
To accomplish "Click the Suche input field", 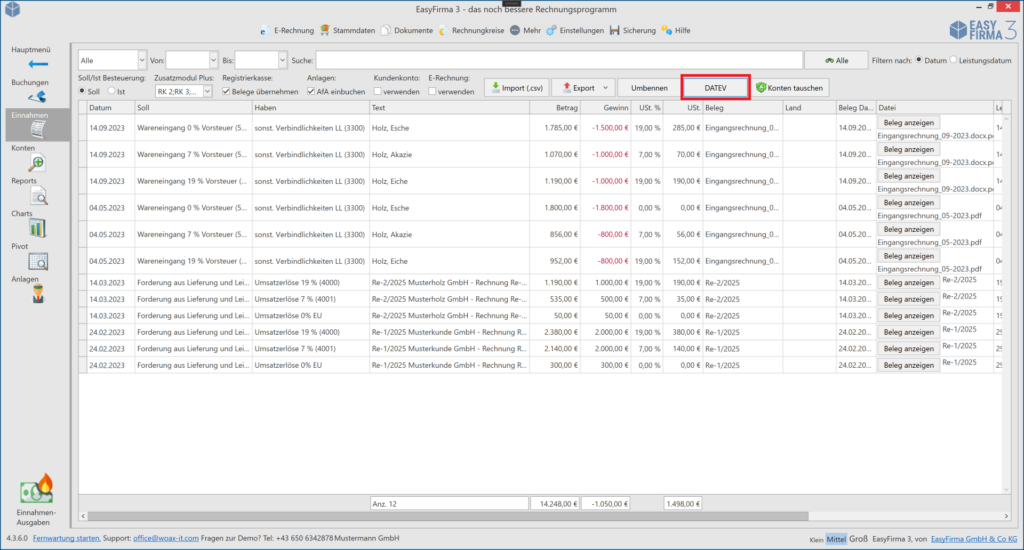I will 558,60.
